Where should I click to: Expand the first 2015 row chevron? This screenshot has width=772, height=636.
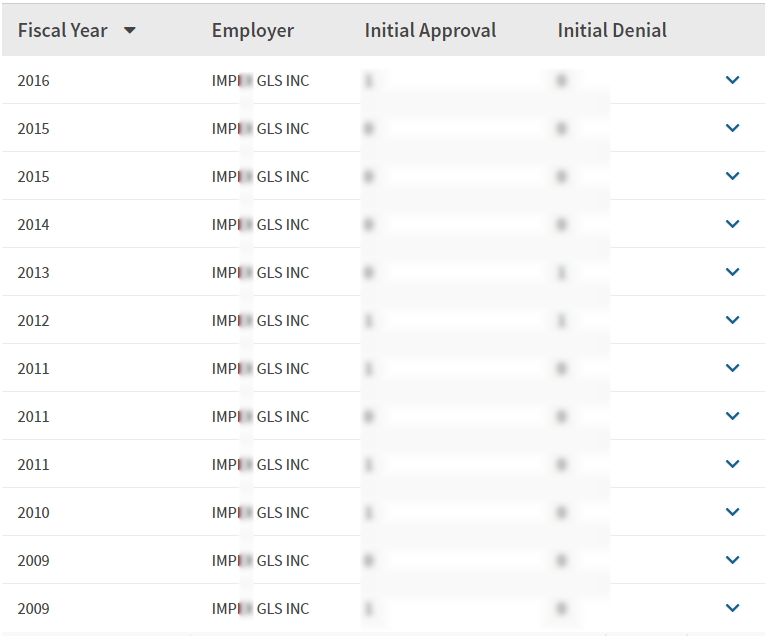point(732,128)
